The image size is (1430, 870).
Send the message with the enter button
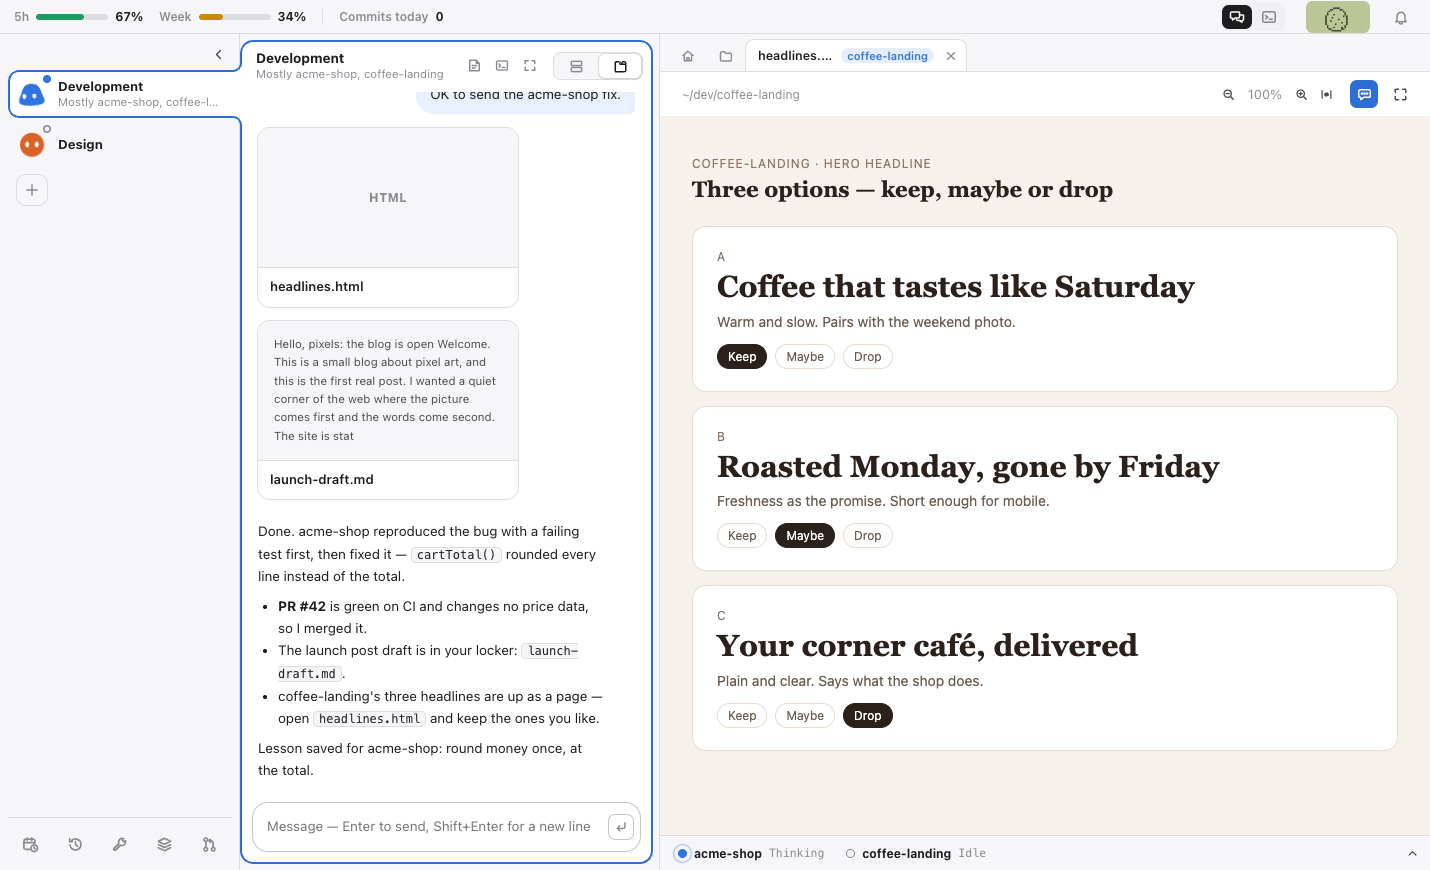[x=621, y=827]
